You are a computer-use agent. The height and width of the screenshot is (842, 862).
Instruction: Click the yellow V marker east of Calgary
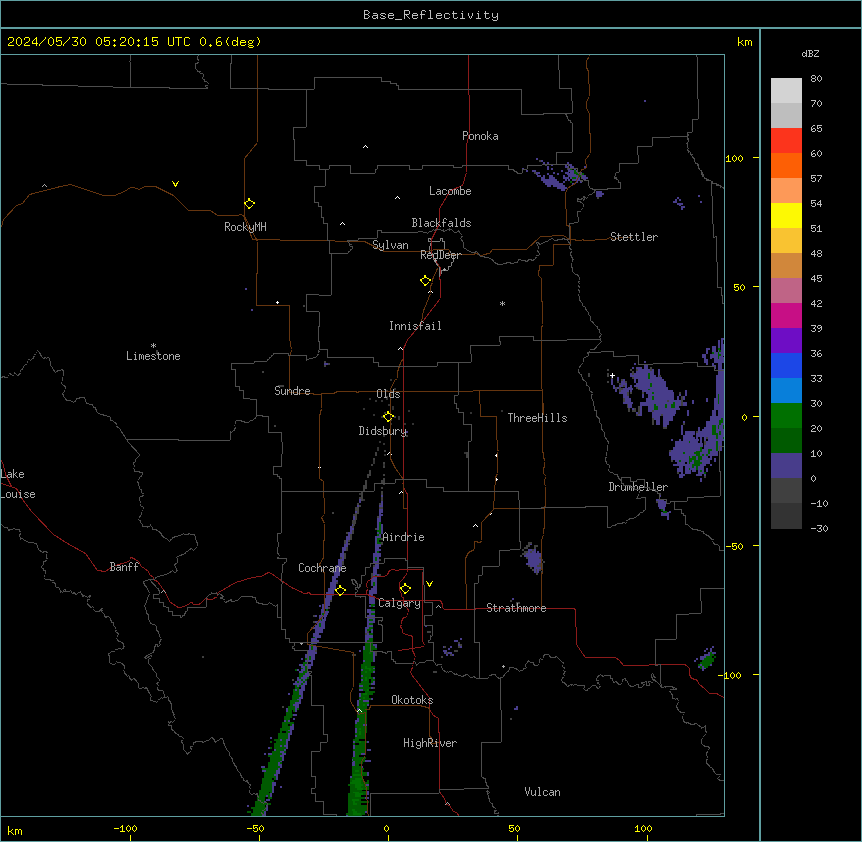click(429, 584)
